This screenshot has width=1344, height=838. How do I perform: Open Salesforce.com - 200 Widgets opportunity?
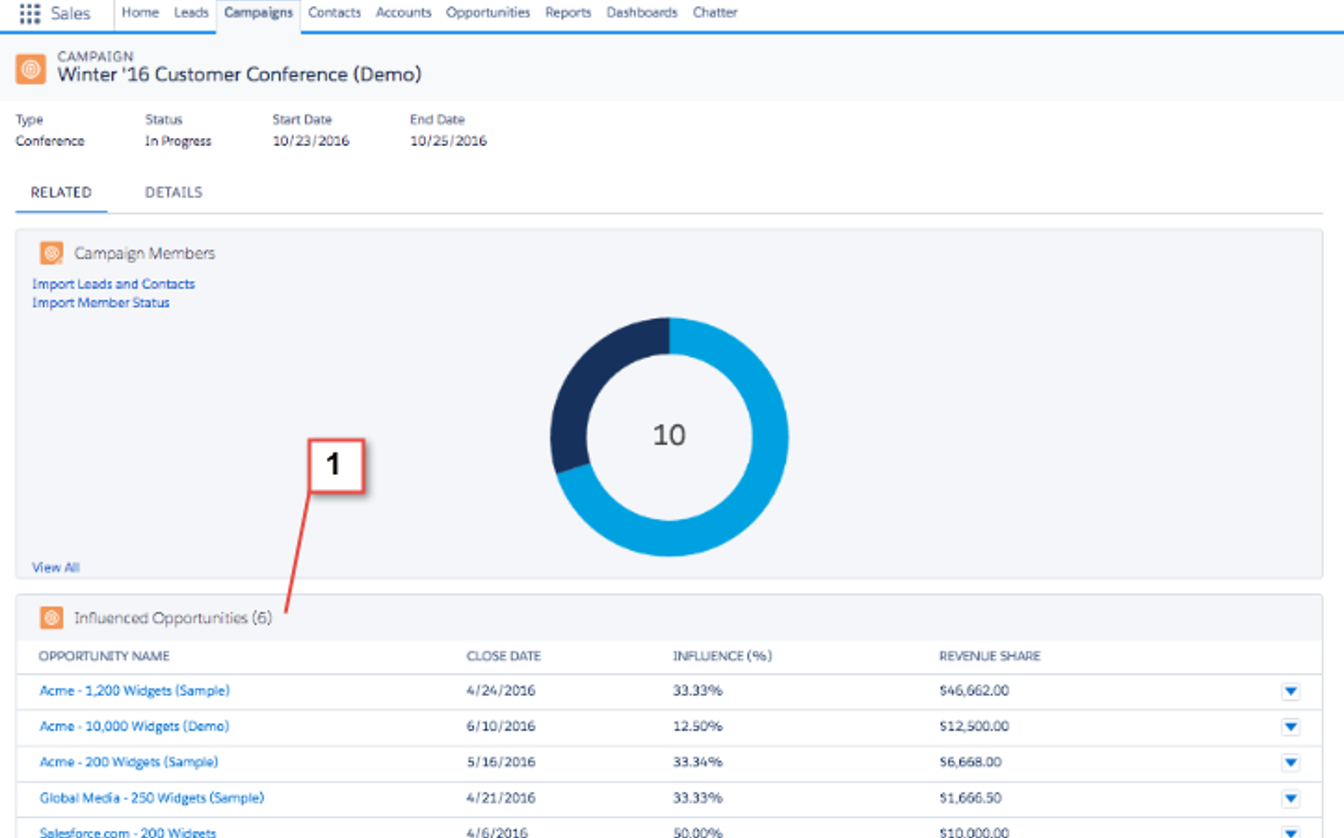[128, 832]
